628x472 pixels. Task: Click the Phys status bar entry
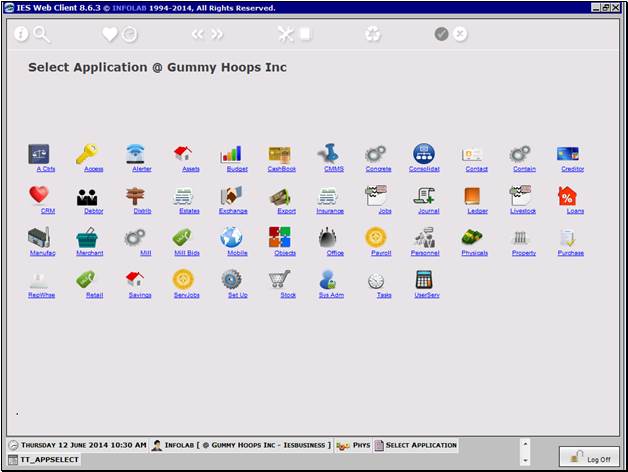click(353, 445)
